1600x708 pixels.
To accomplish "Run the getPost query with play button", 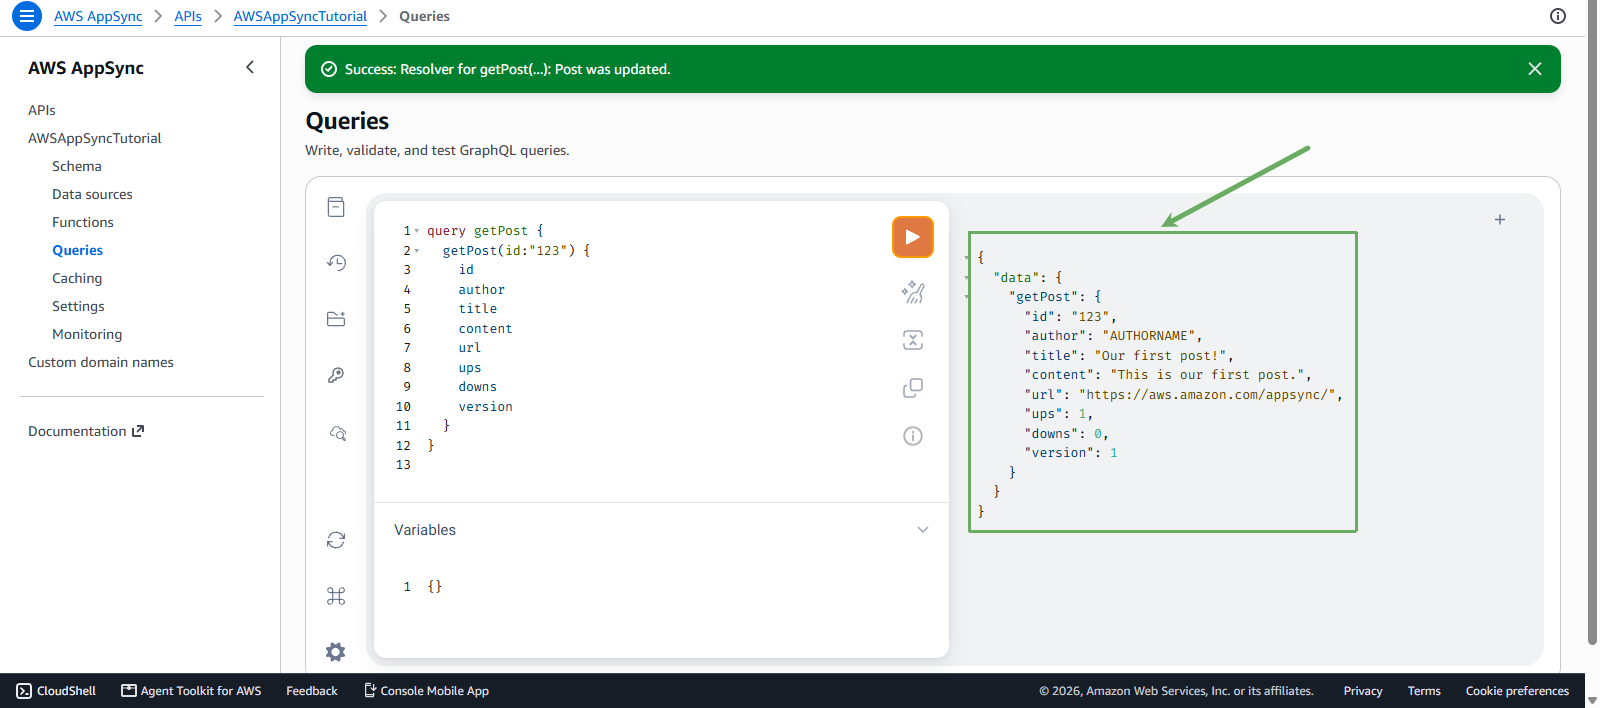I will click(x=913, y=237).
